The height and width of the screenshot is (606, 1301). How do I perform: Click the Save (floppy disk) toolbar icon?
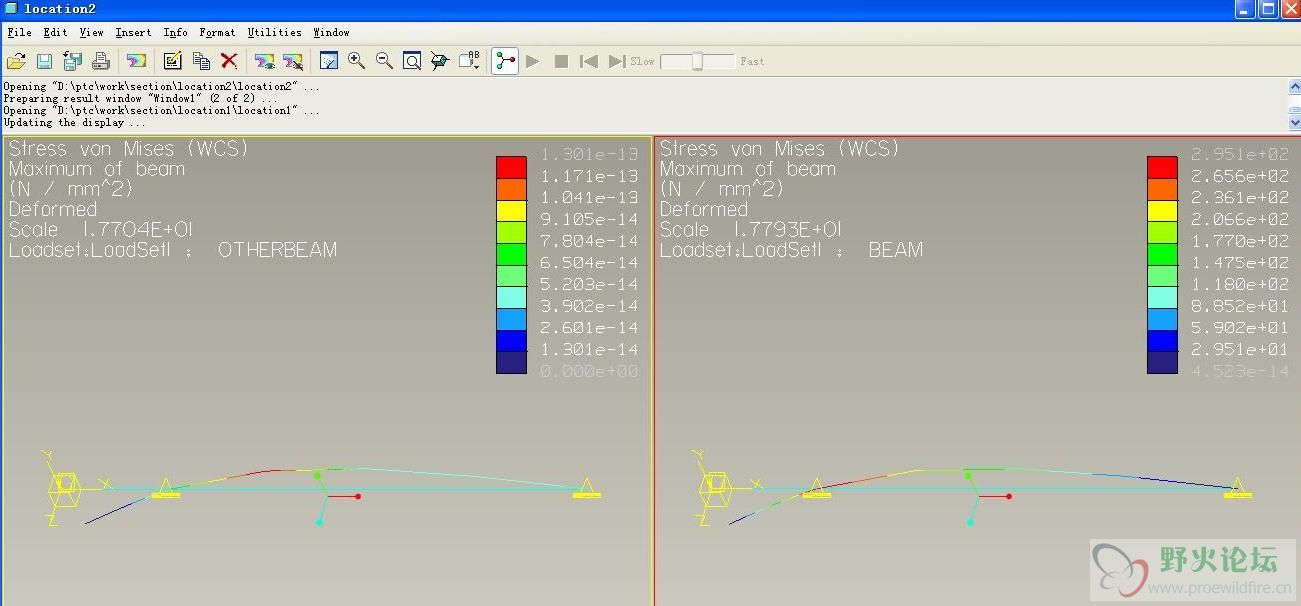click(x=44, y=61)
